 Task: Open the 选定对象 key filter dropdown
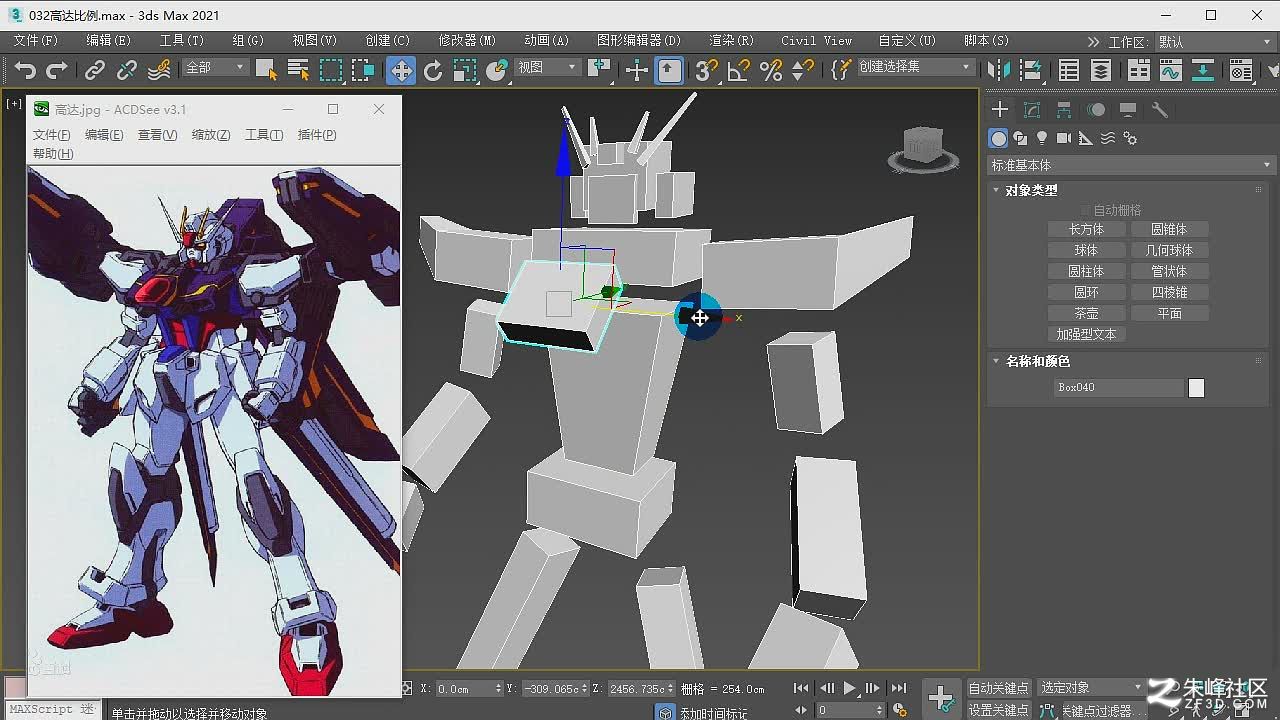[1090, 688]
